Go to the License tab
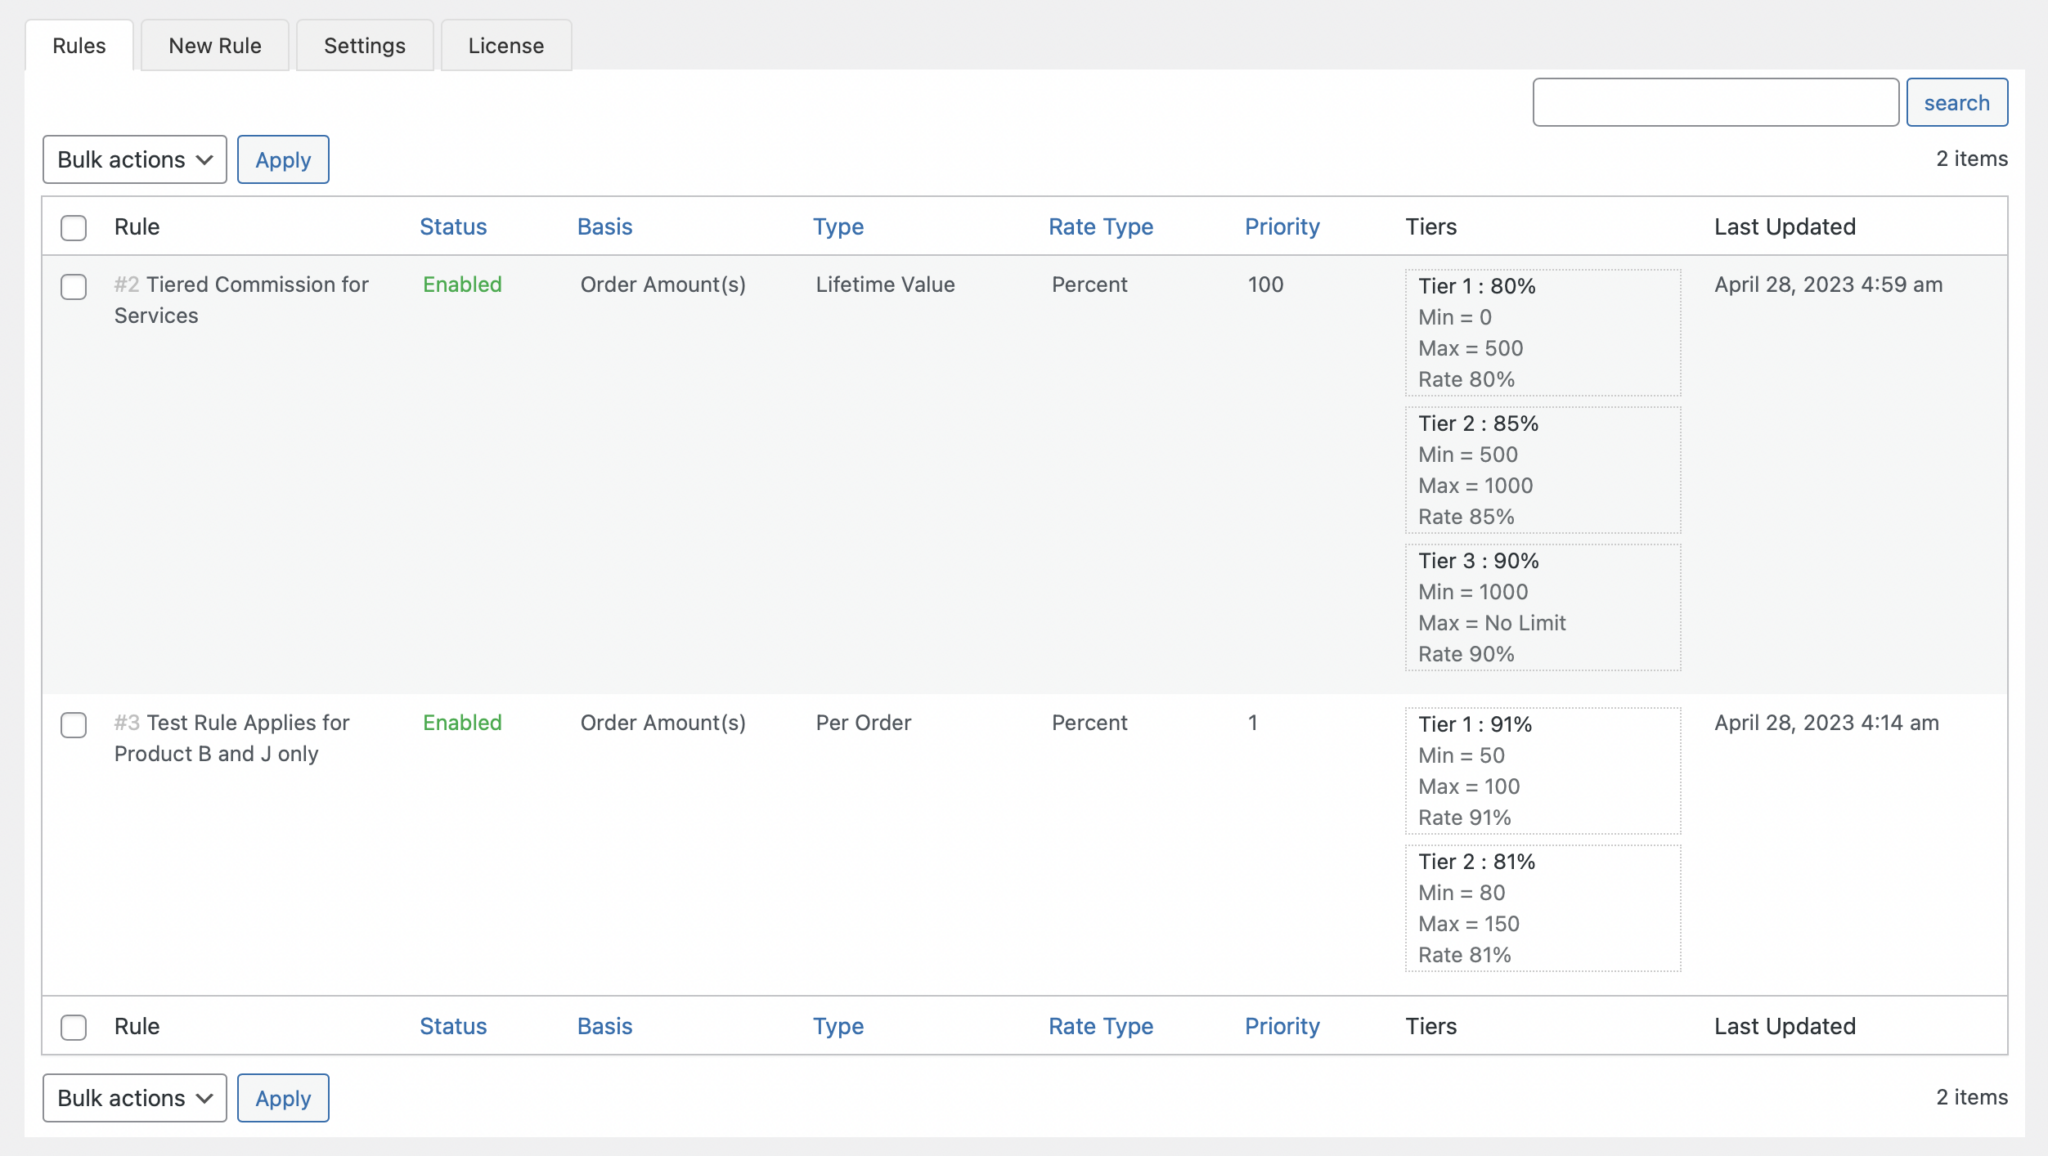This screenshot has width=2048, height=1156. point(506,46)
